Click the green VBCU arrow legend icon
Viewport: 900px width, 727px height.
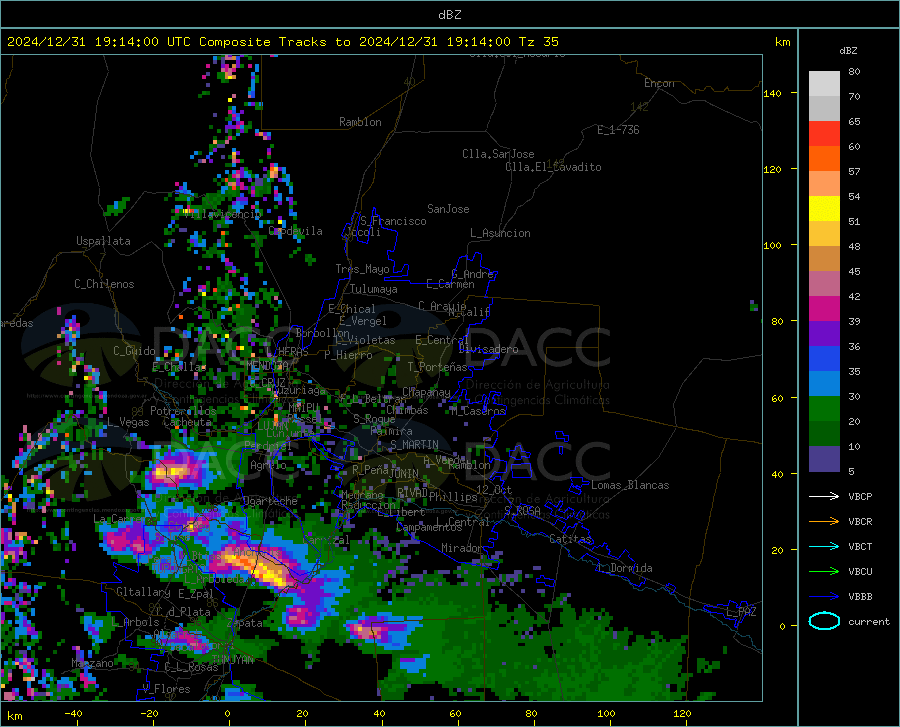824,571
